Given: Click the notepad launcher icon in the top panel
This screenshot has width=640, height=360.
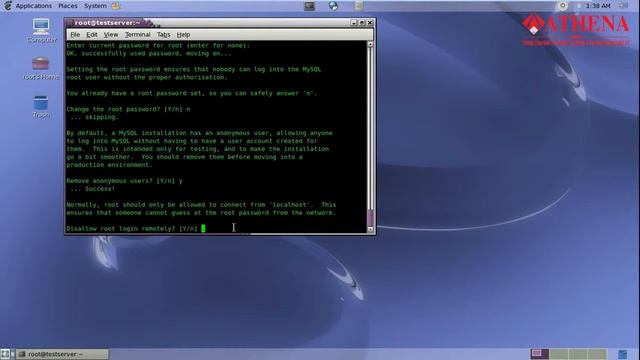Looking at the screenshot, I should tap(358, 6).
